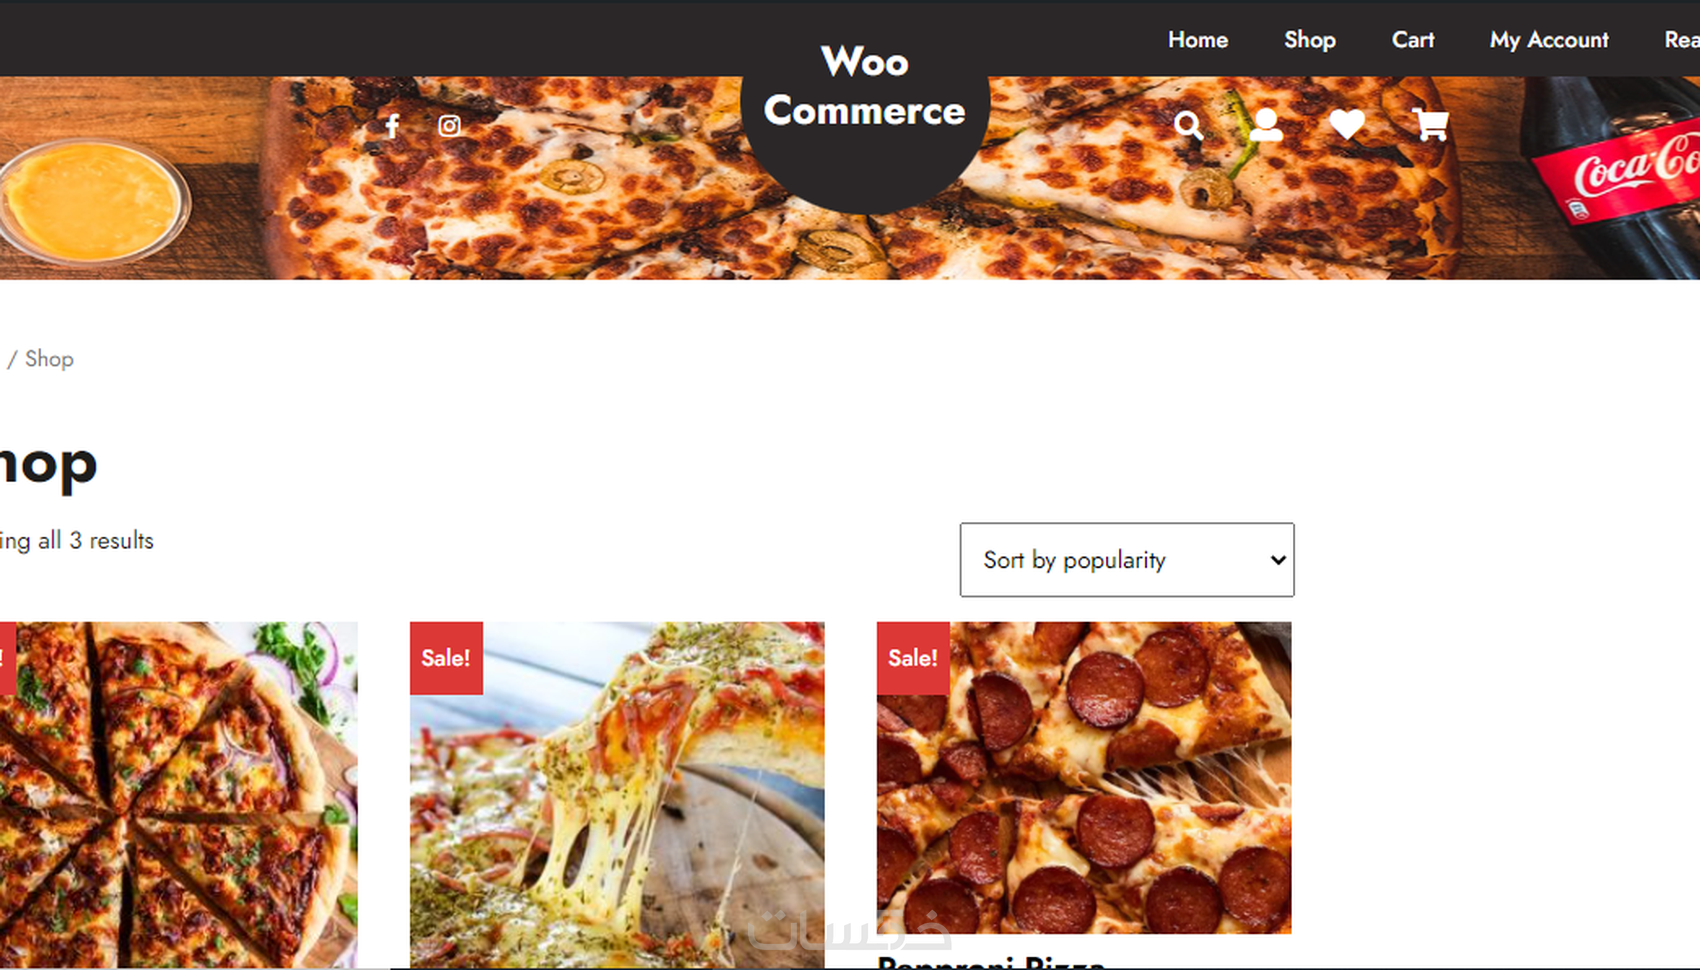Go to Shop in navigation bar
Screen dimensions: 1700x970
click(x=1310, y=40)
